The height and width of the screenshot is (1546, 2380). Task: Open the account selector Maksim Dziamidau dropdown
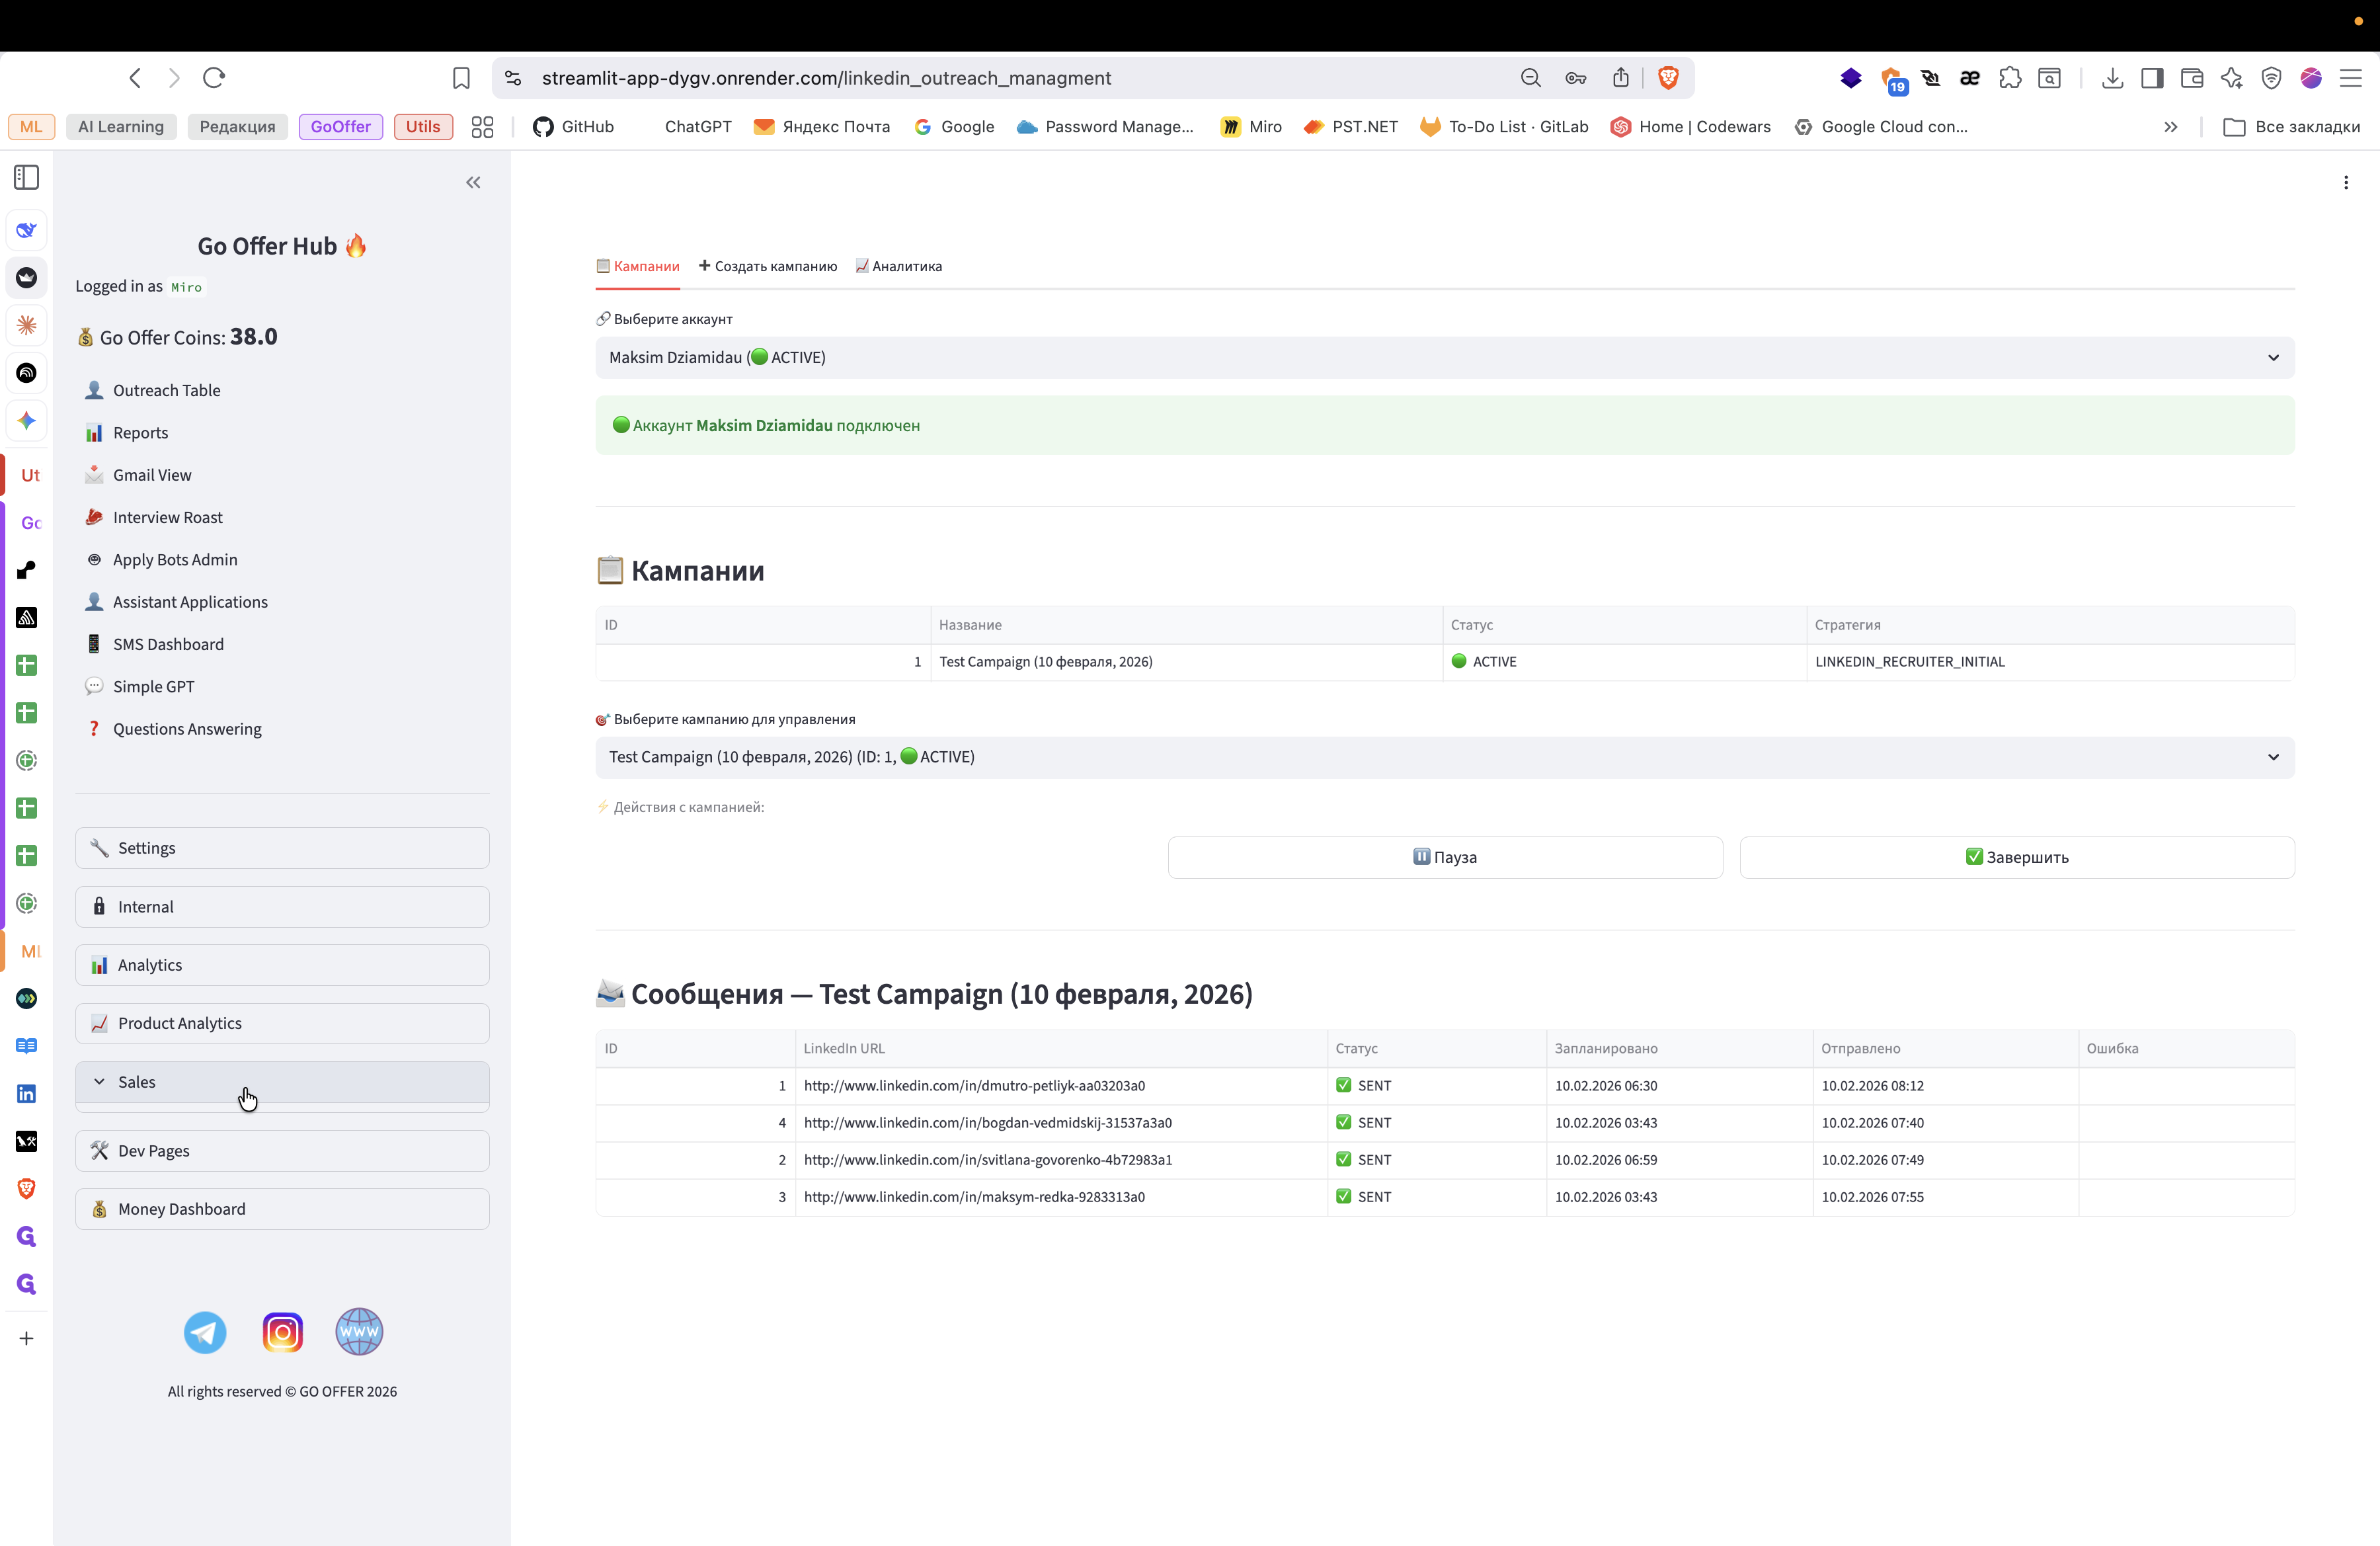[x=1444, y=358]
